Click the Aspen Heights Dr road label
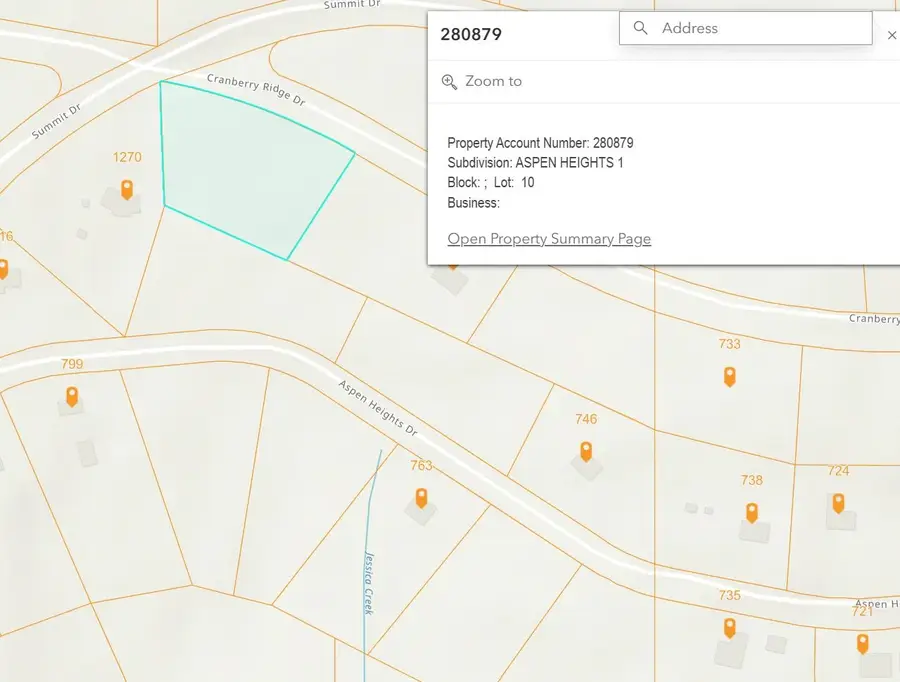This screenshot has width=900, height=682. (x=378, y=408)
